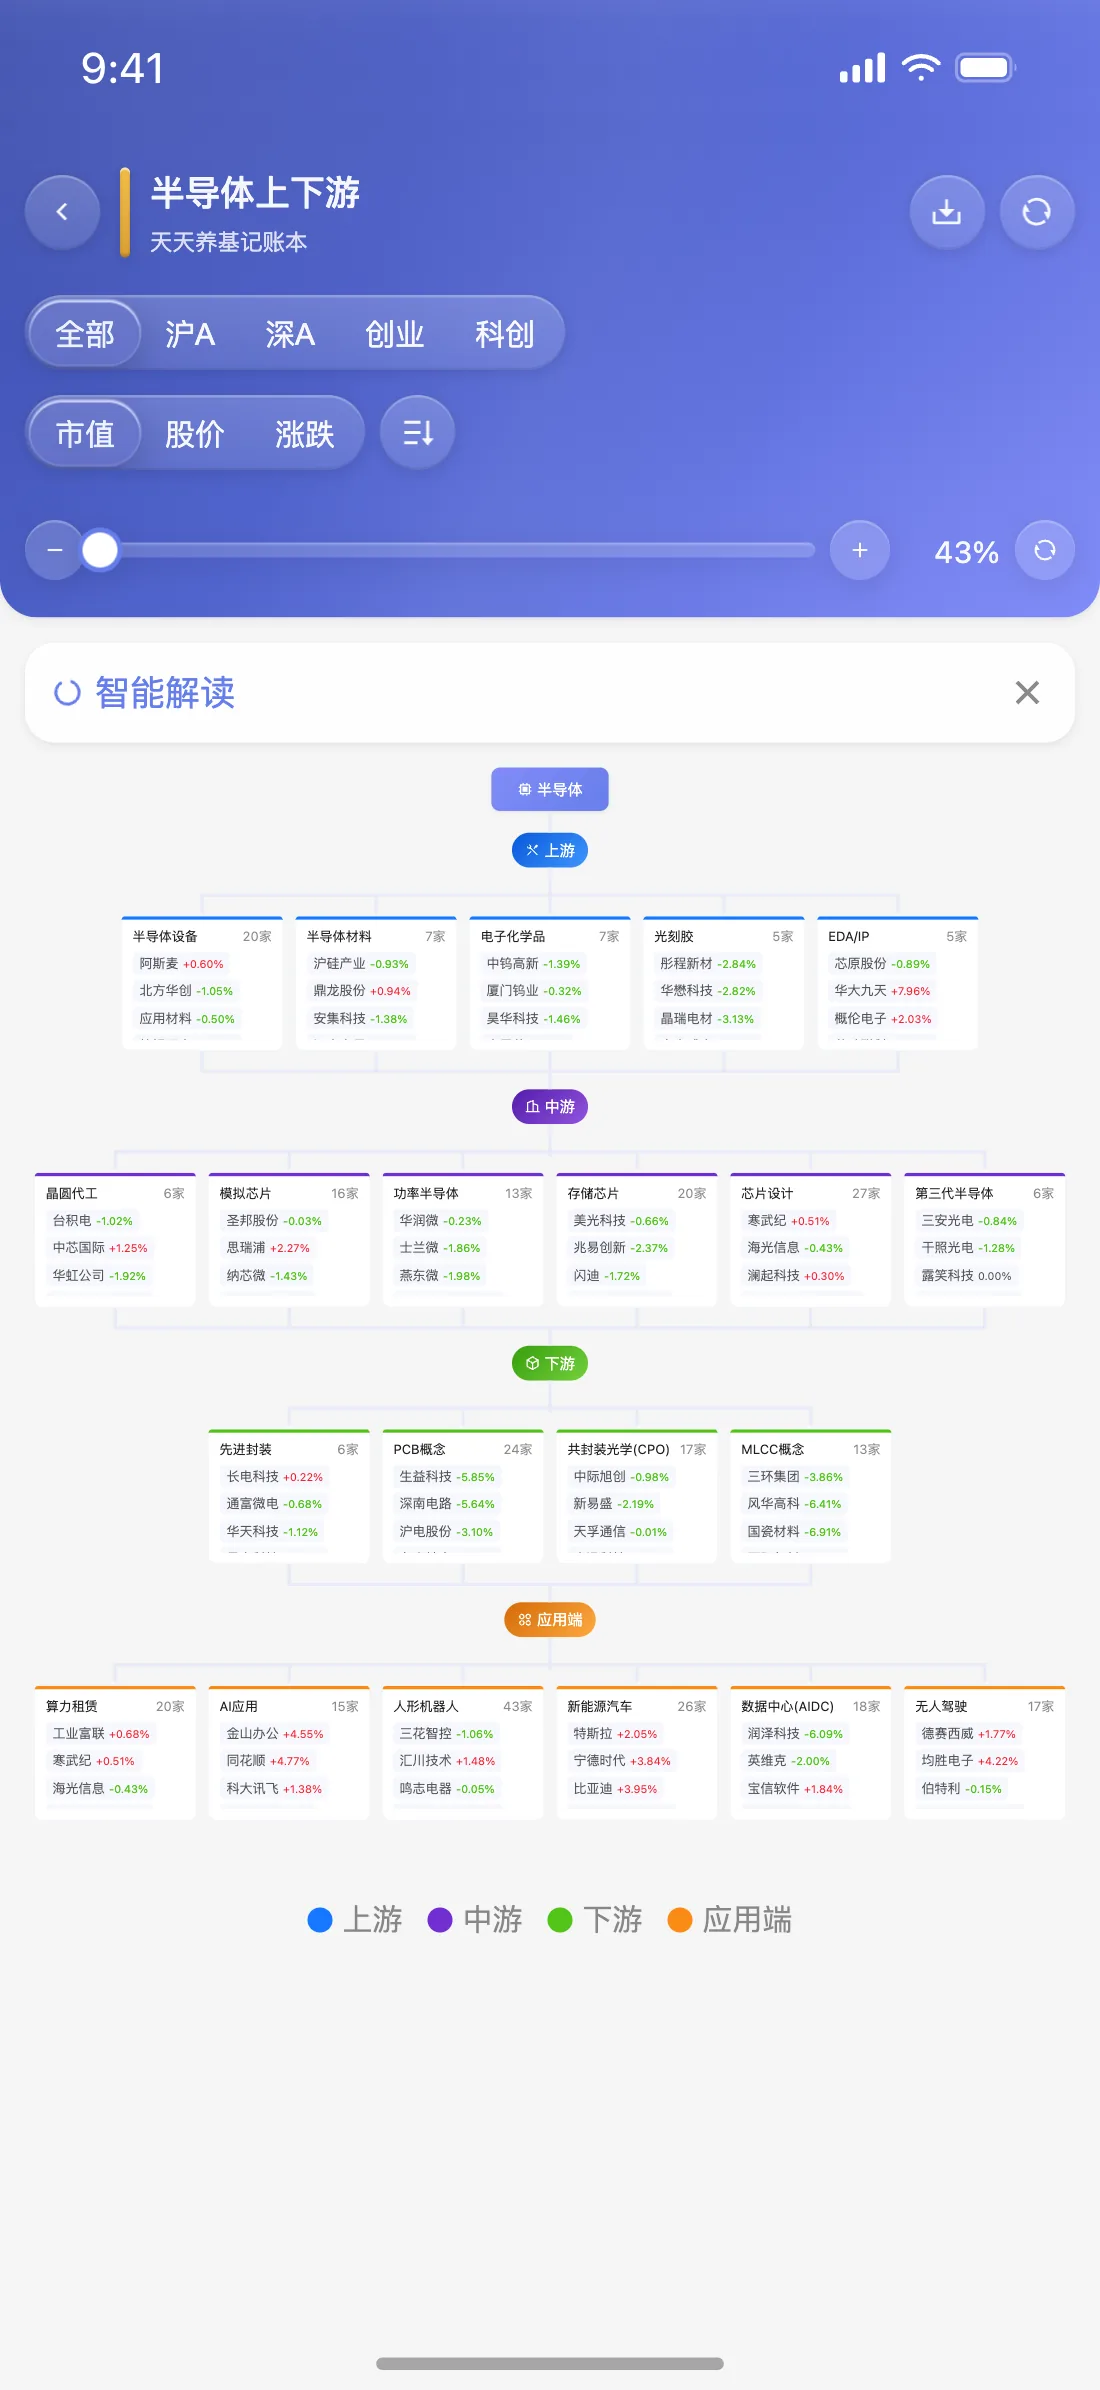Viewport: 1100px width, 2390px height.
Task: Select stock 中芯国际 +1.25%
Action: pos(100,1248)
